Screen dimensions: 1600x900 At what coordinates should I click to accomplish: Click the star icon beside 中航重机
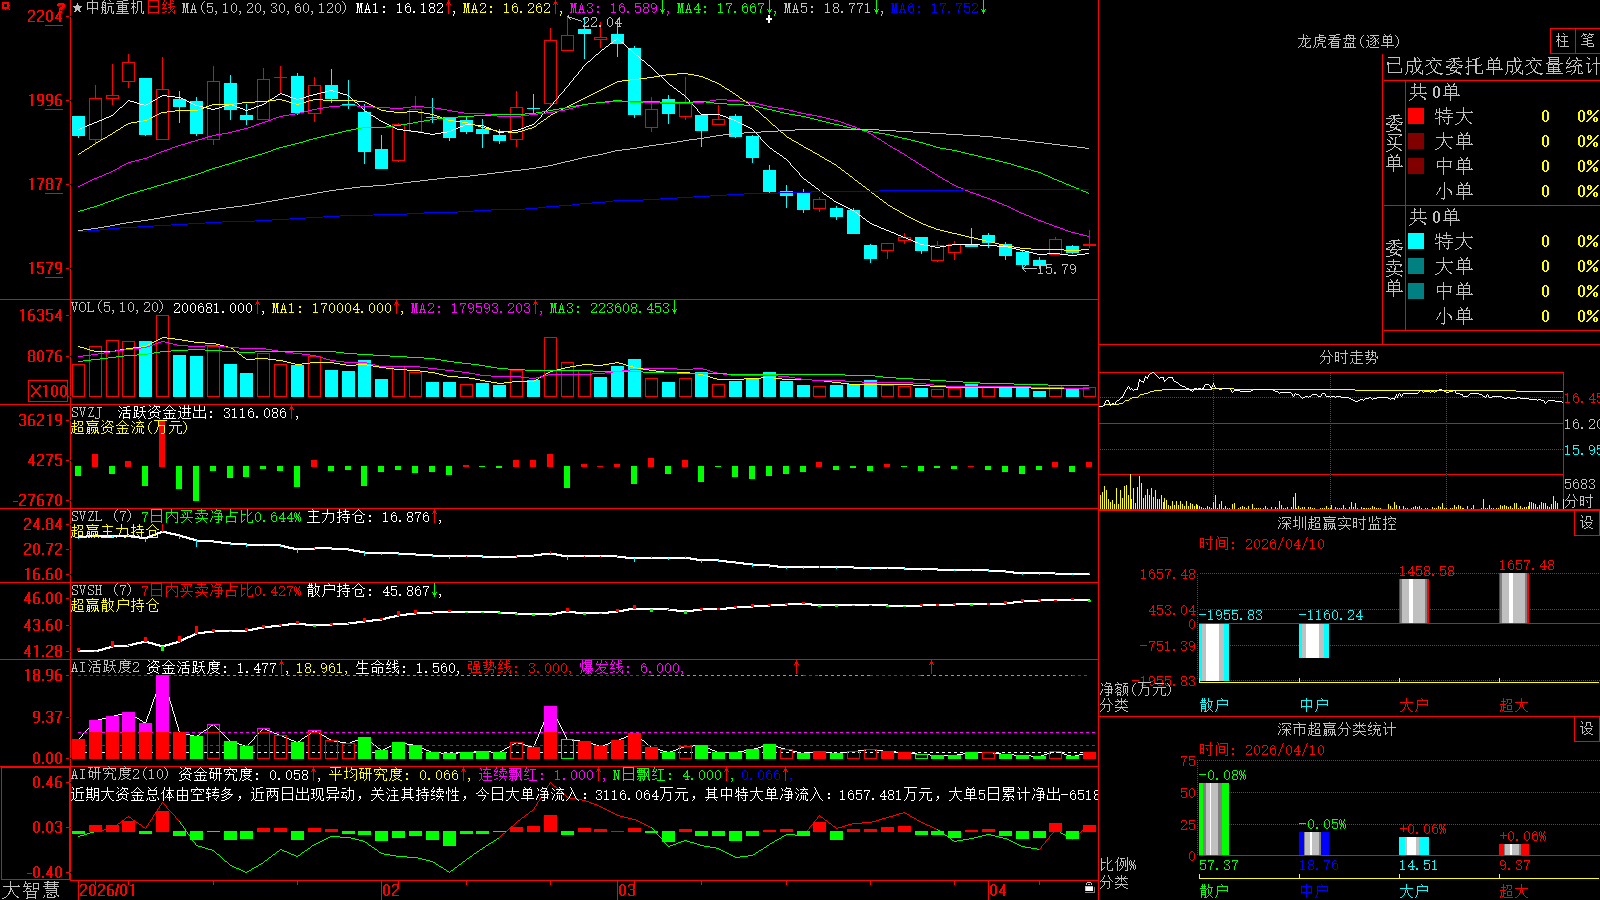(77, 8)
